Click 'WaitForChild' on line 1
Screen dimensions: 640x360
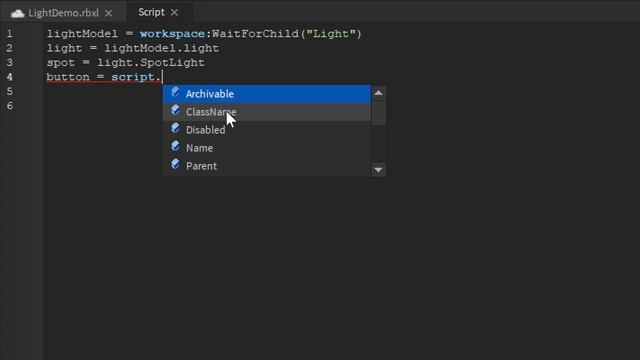(x=255, y=33)
